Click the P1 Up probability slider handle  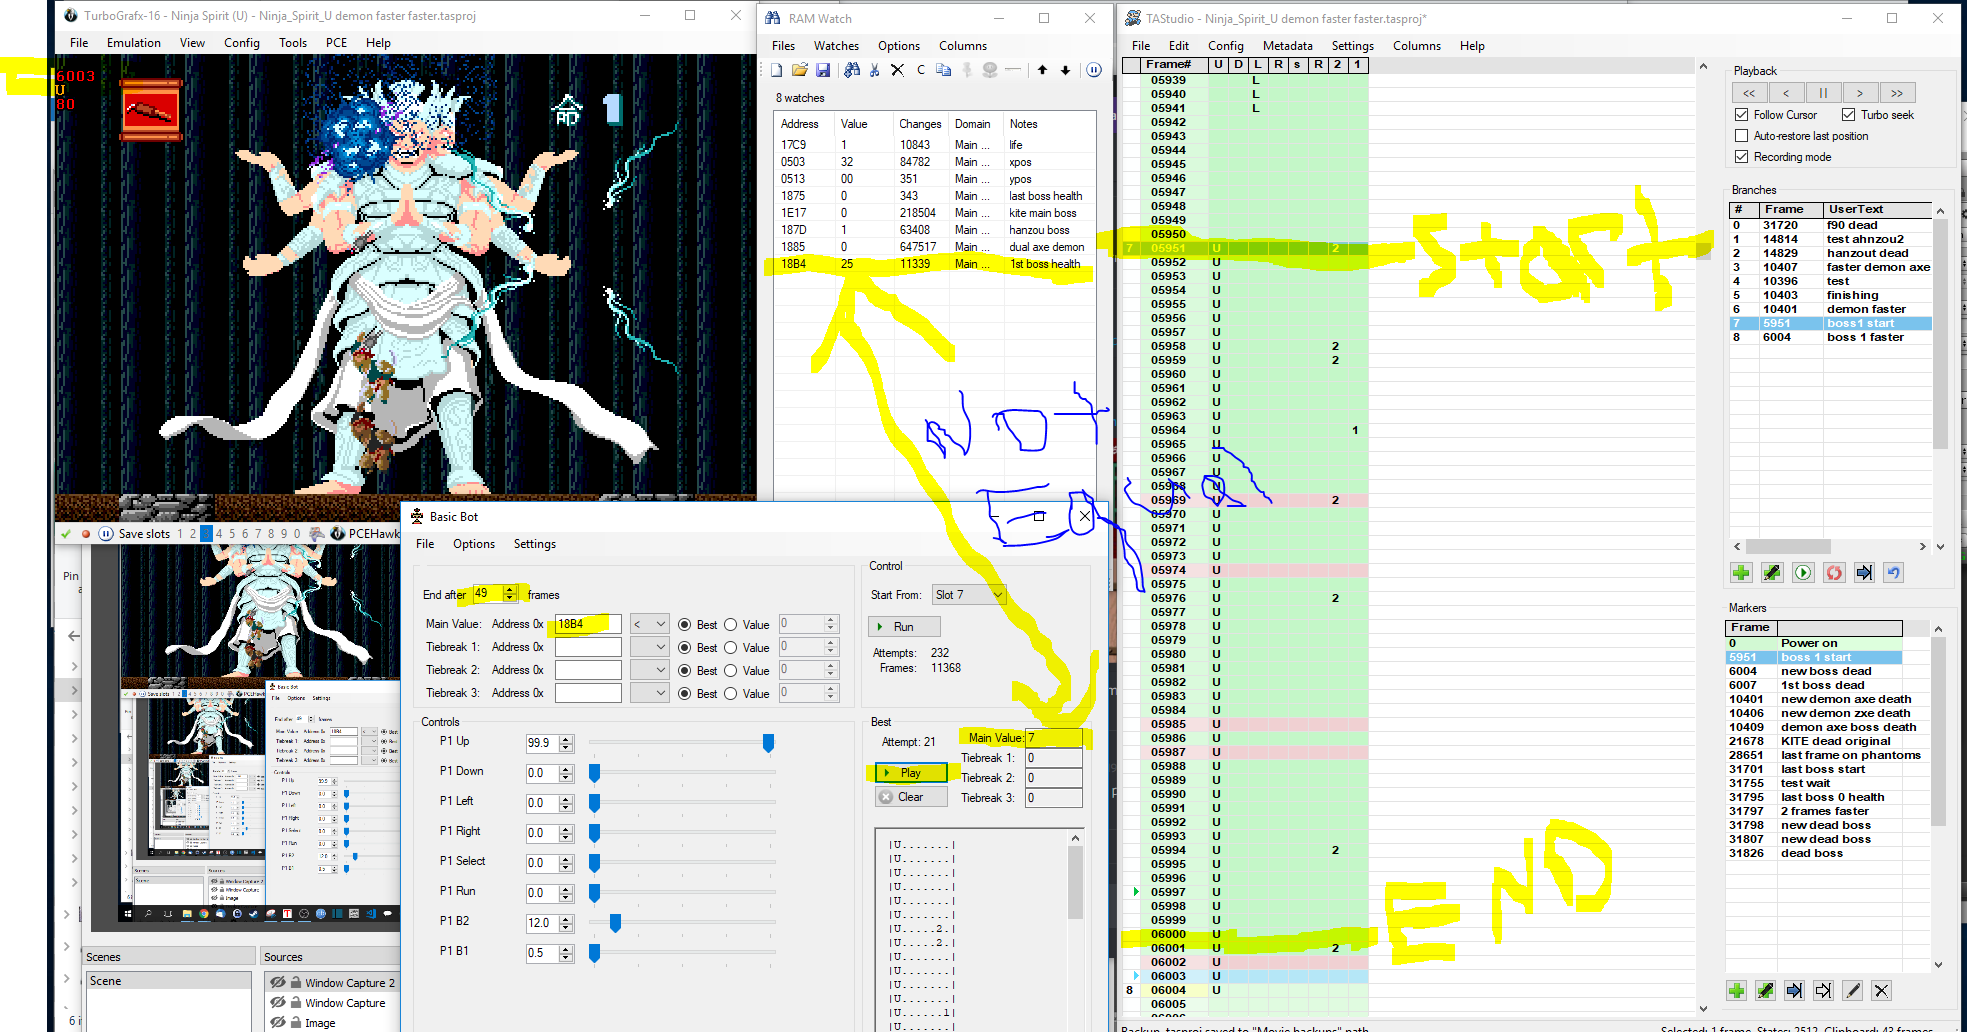[768, 743]
